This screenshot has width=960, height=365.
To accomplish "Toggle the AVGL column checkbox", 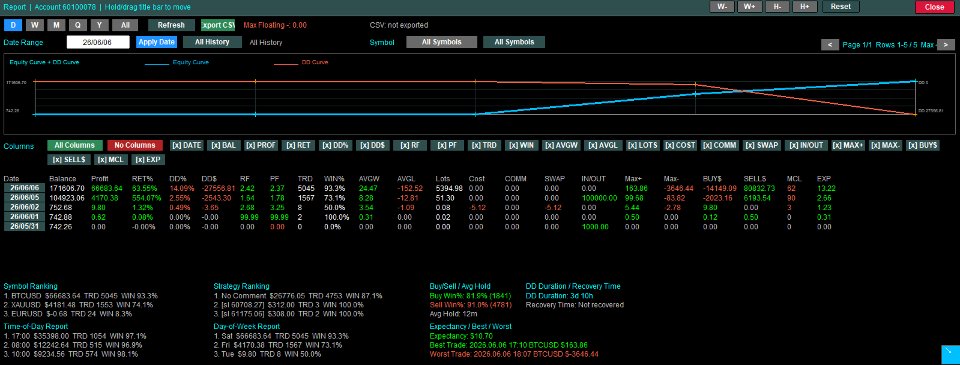I will (x=604, y=146).
